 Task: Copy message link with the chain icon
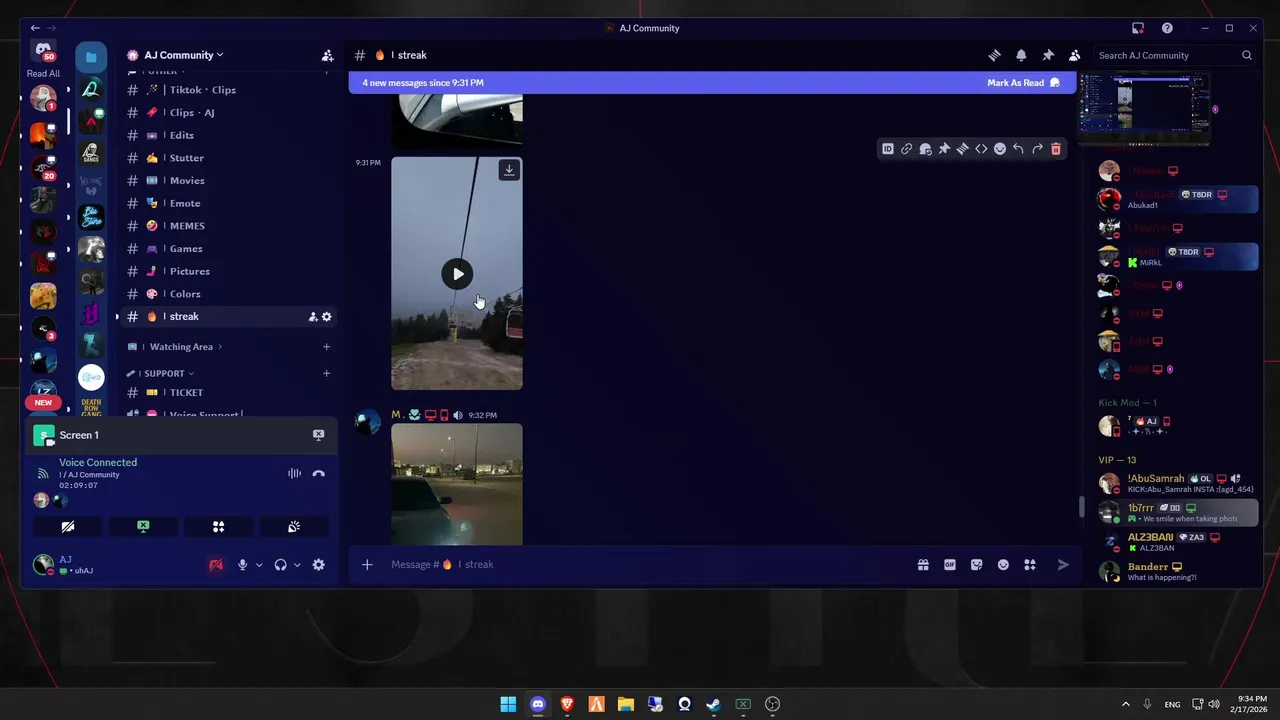click(906, 149)
